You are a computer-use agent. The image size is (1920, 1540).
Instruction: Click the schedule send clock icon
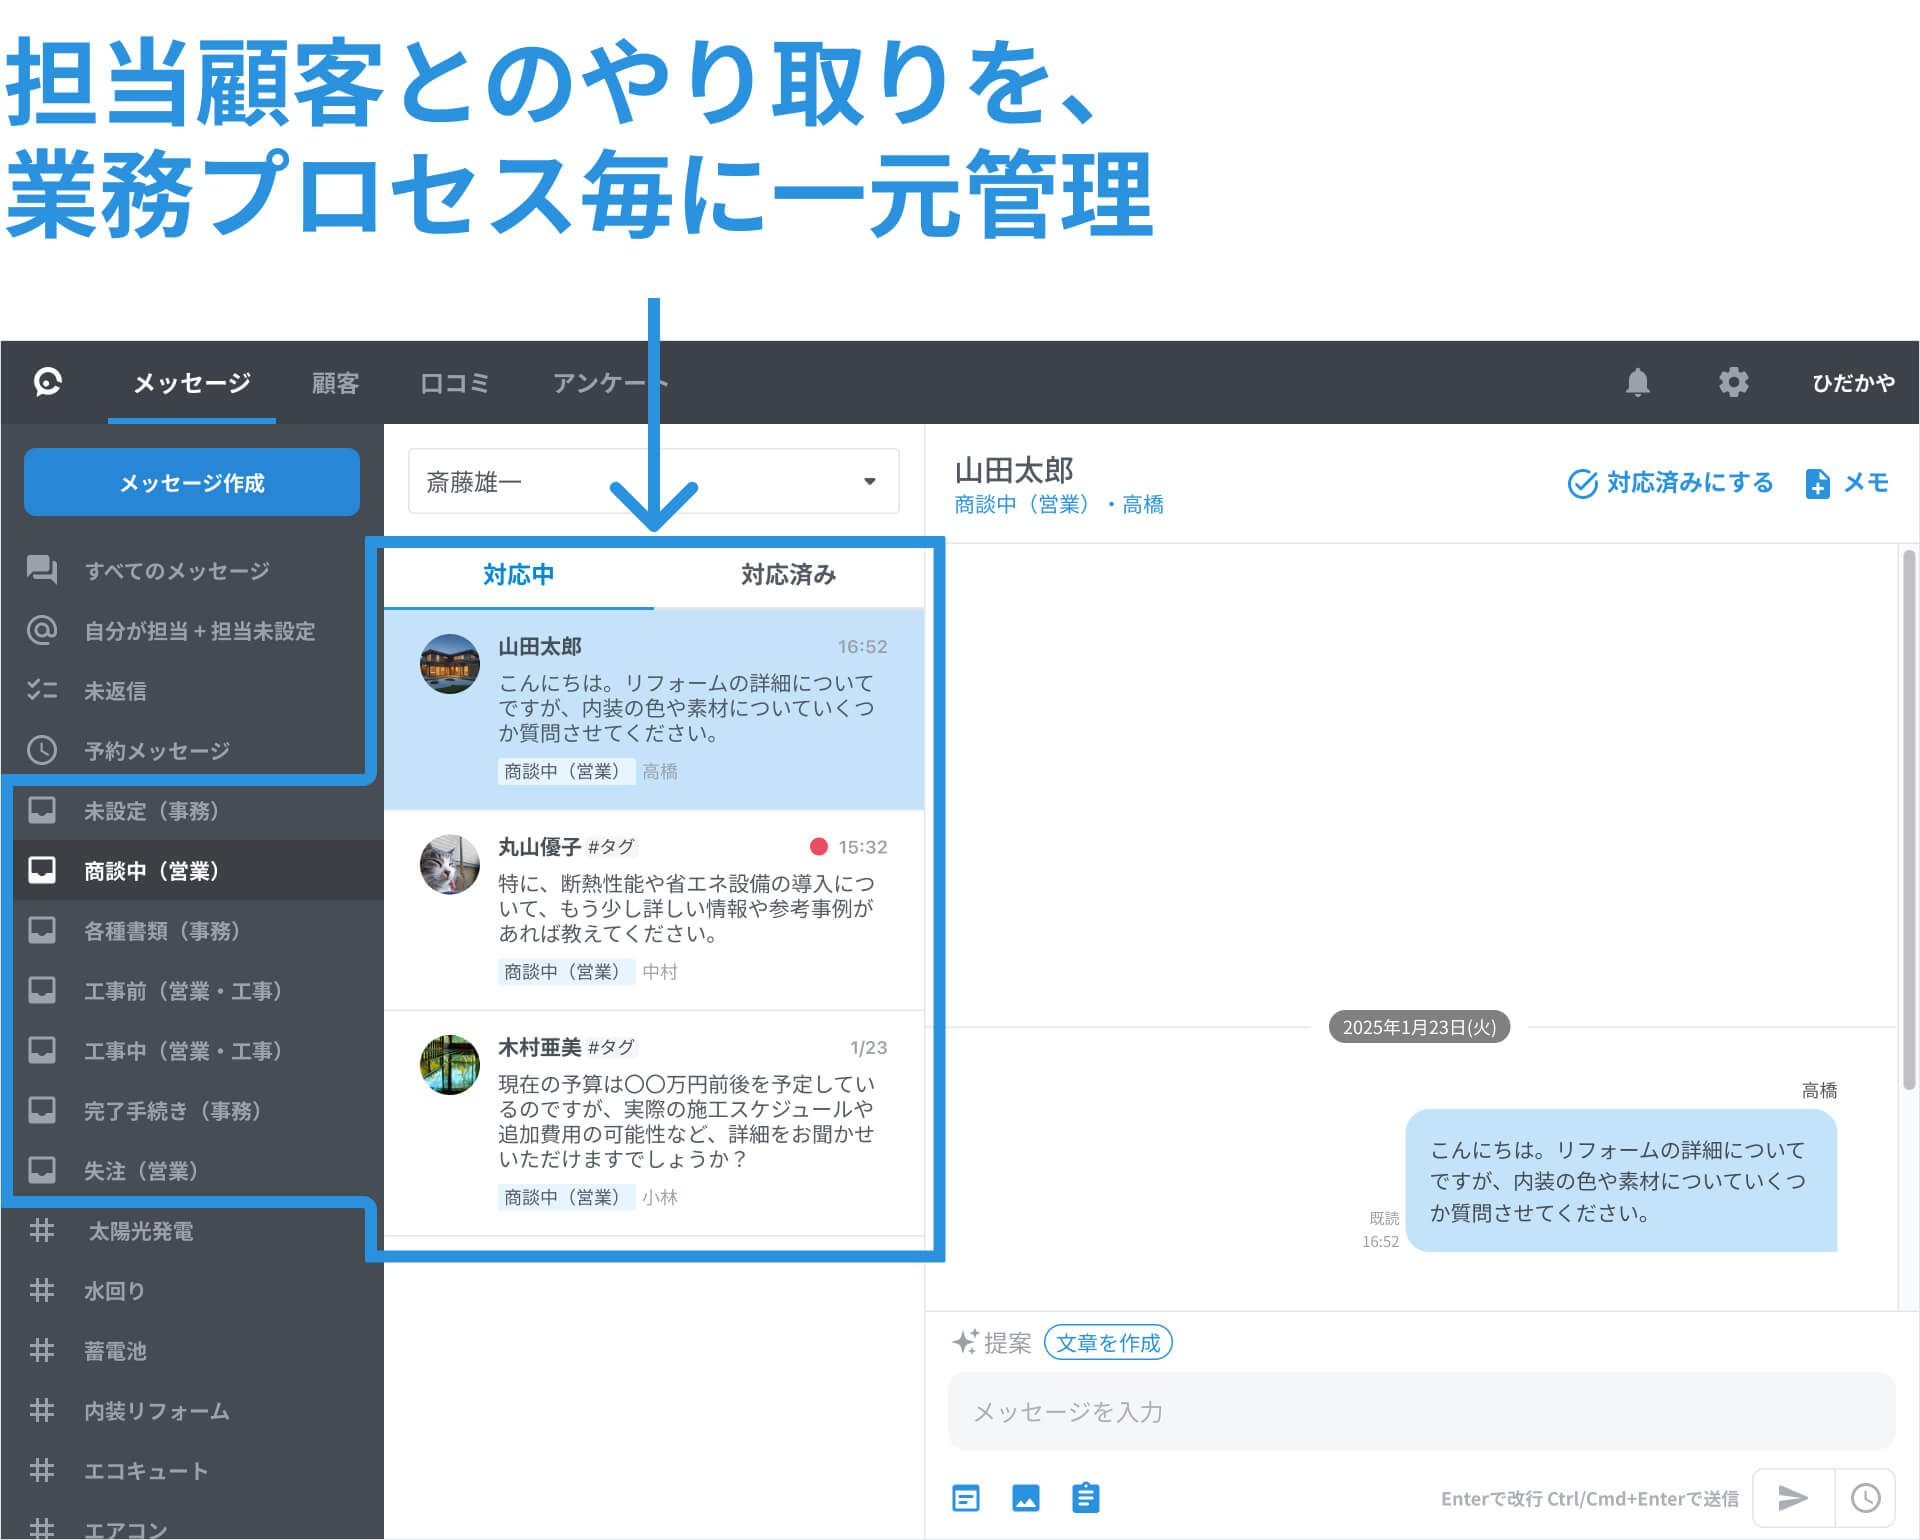[1865, 1497]
